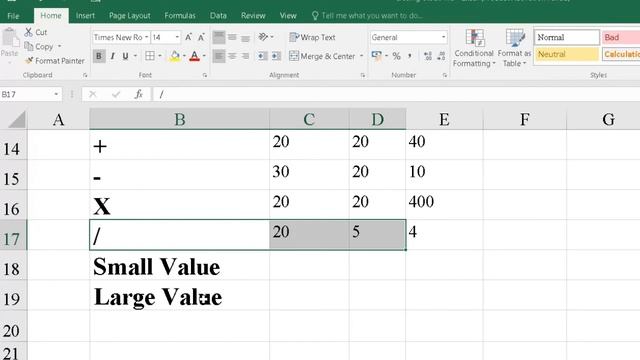Switch to the Review tab
The height and width of the screenshot is (360, 640).
click(253, 16)
